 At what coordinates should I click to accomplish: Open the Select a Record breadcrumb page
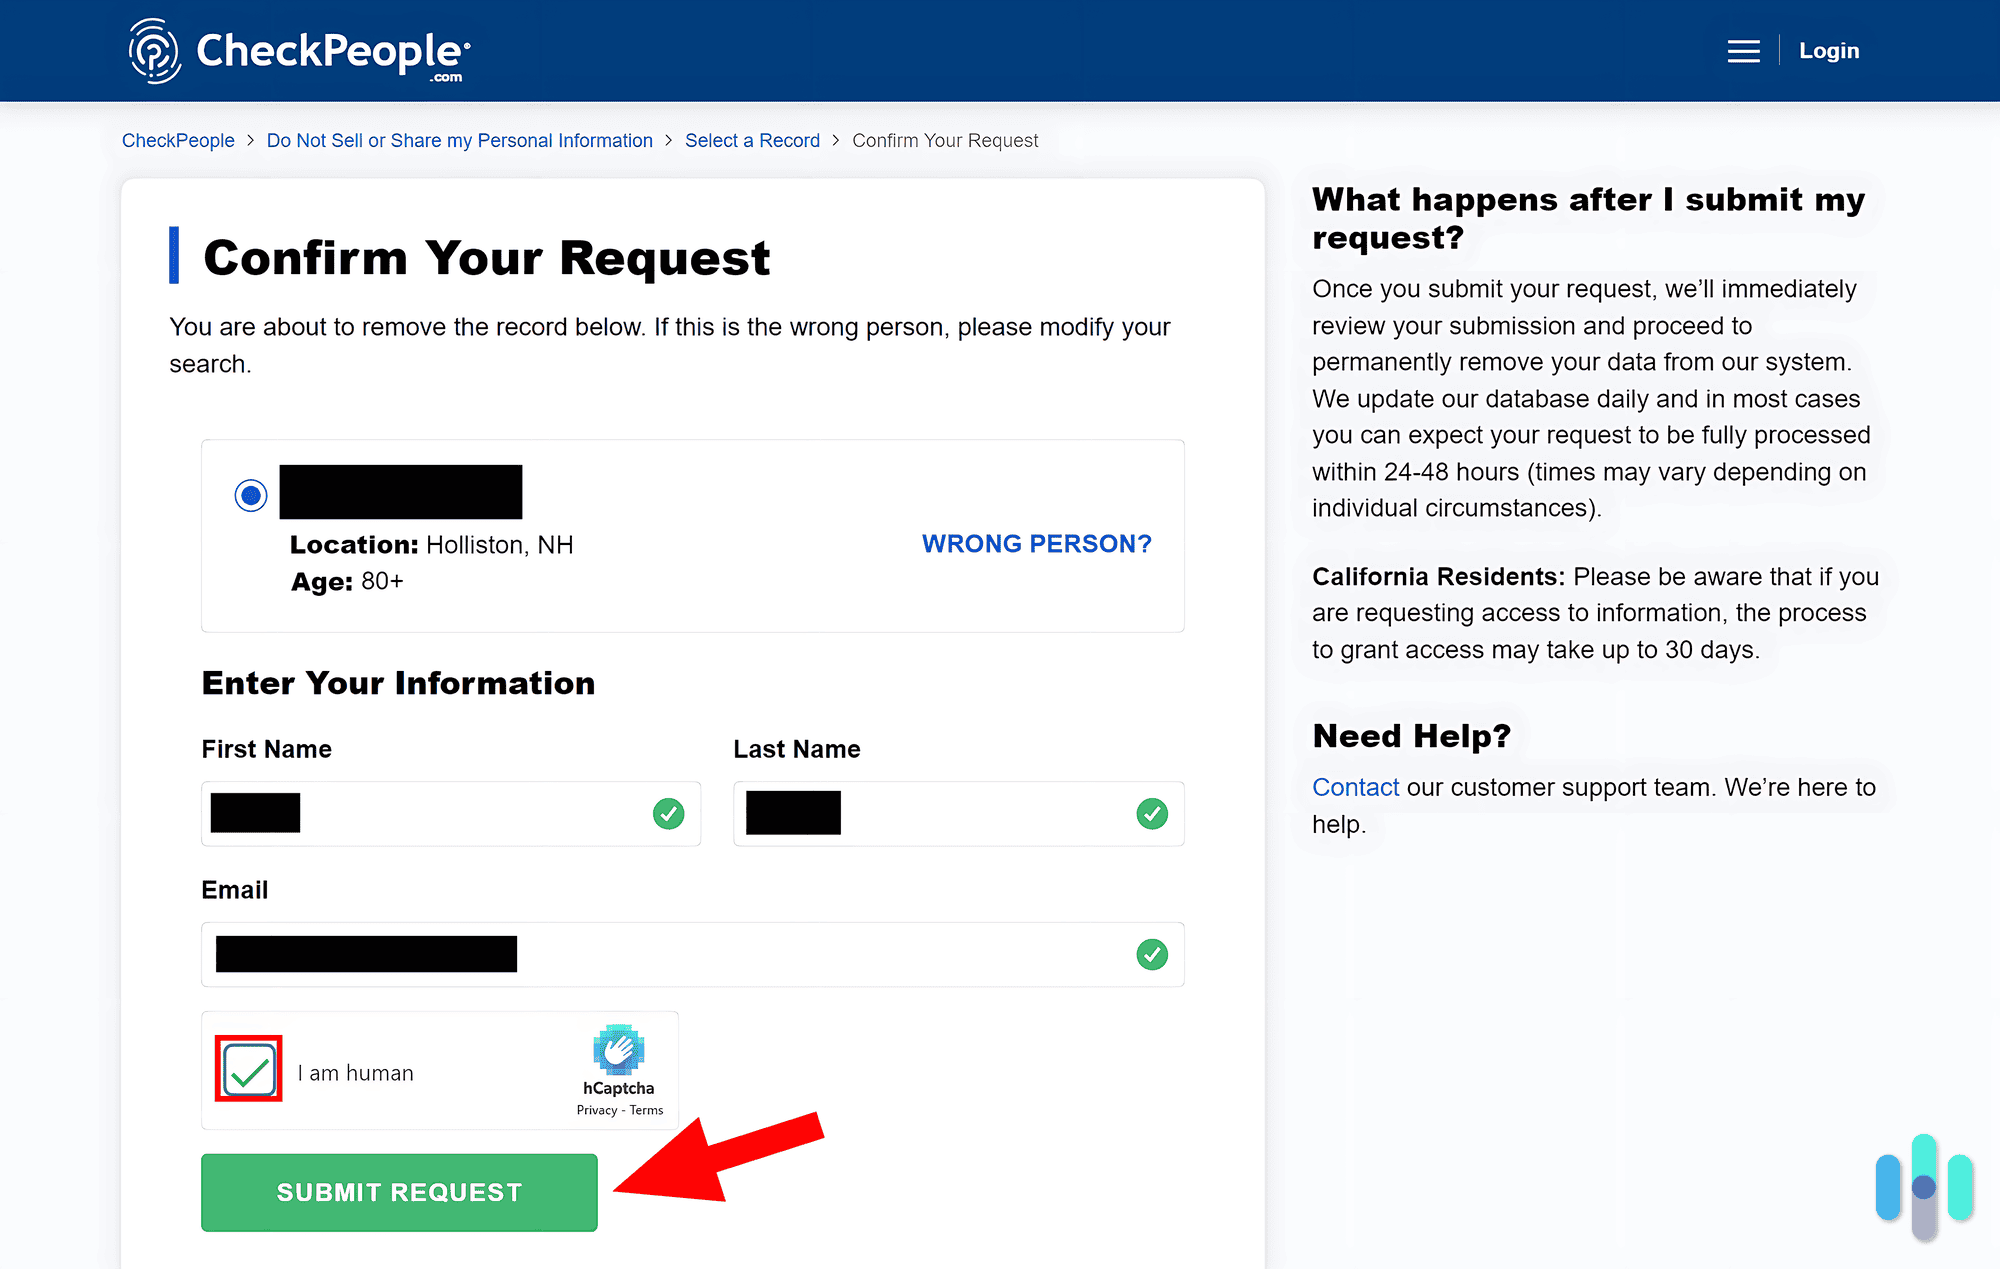click(x=752, y=140)
